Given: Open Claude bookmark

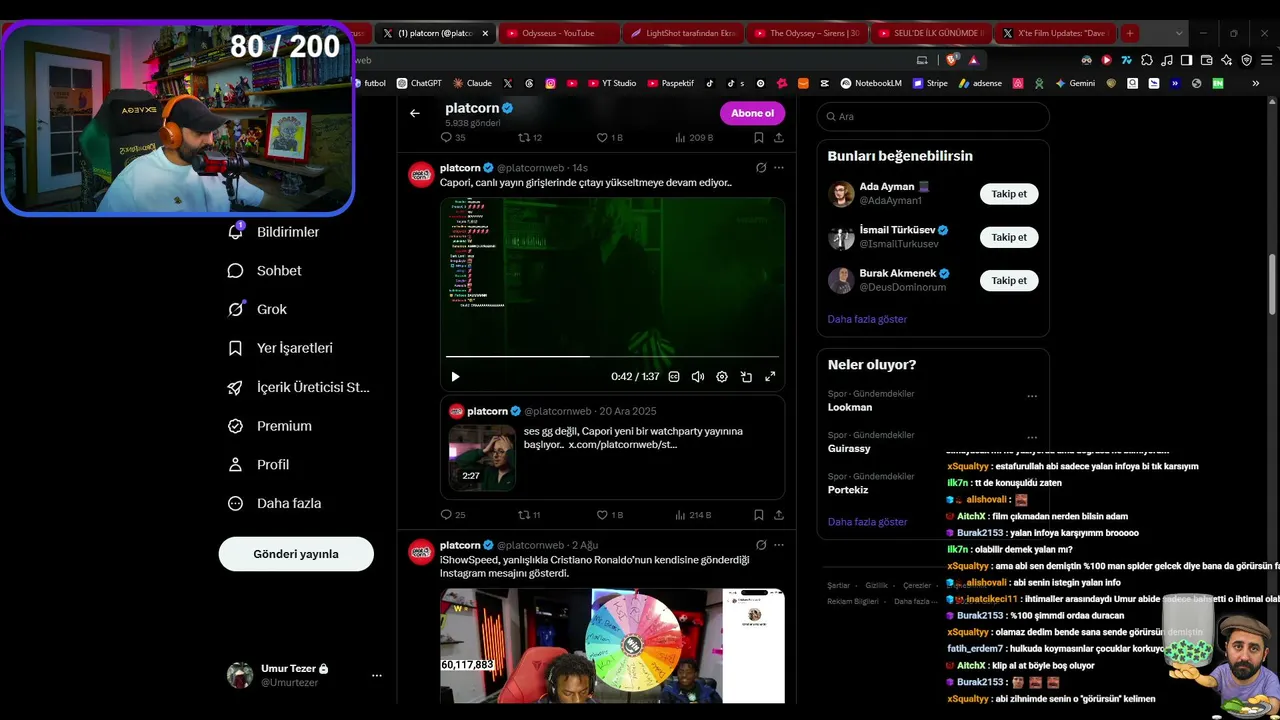Looking at the screenshot, I should (x=472, y=83).
